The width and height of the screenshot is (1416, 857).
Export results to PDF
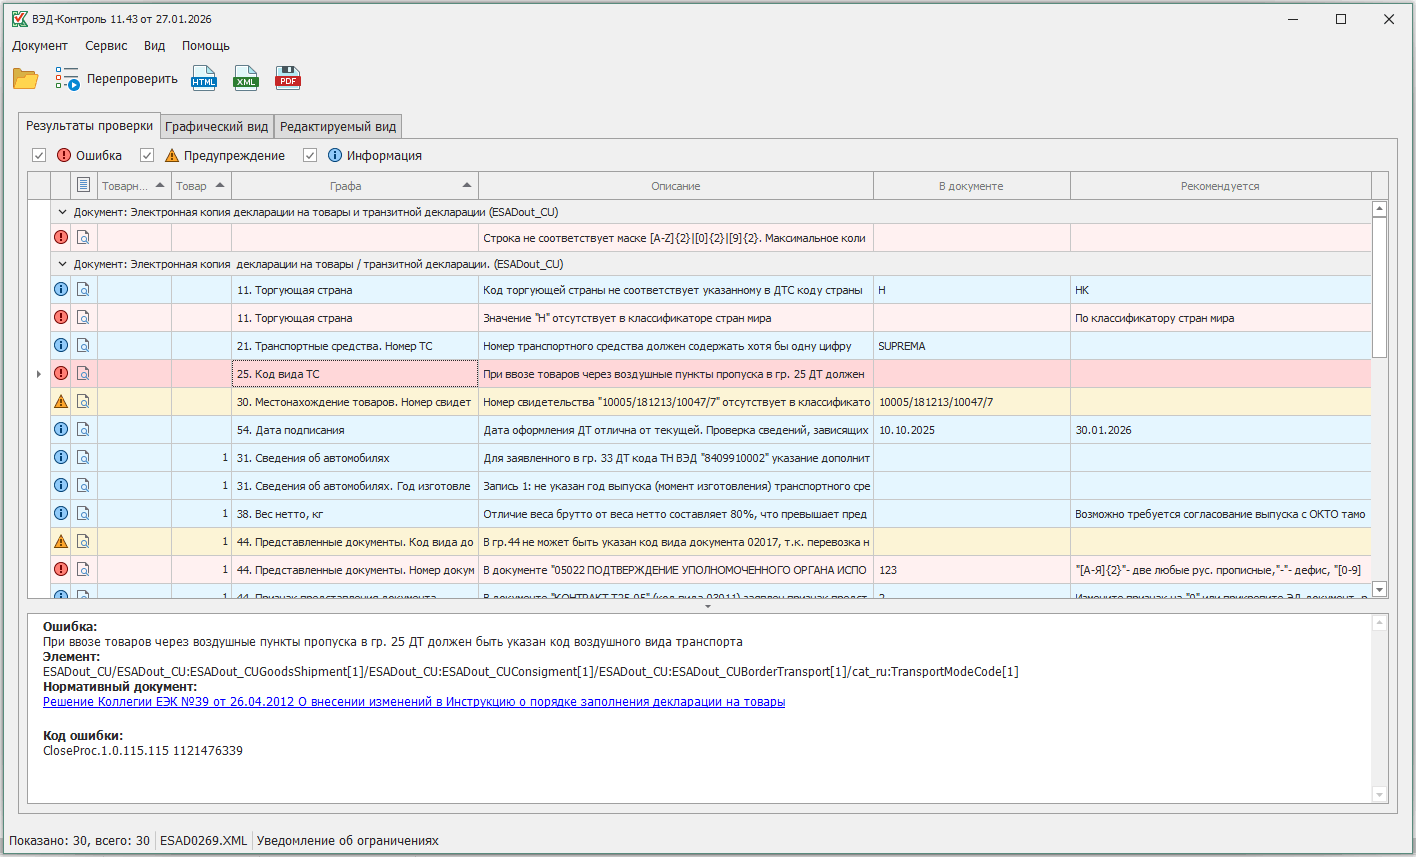[x=288, y=79]
